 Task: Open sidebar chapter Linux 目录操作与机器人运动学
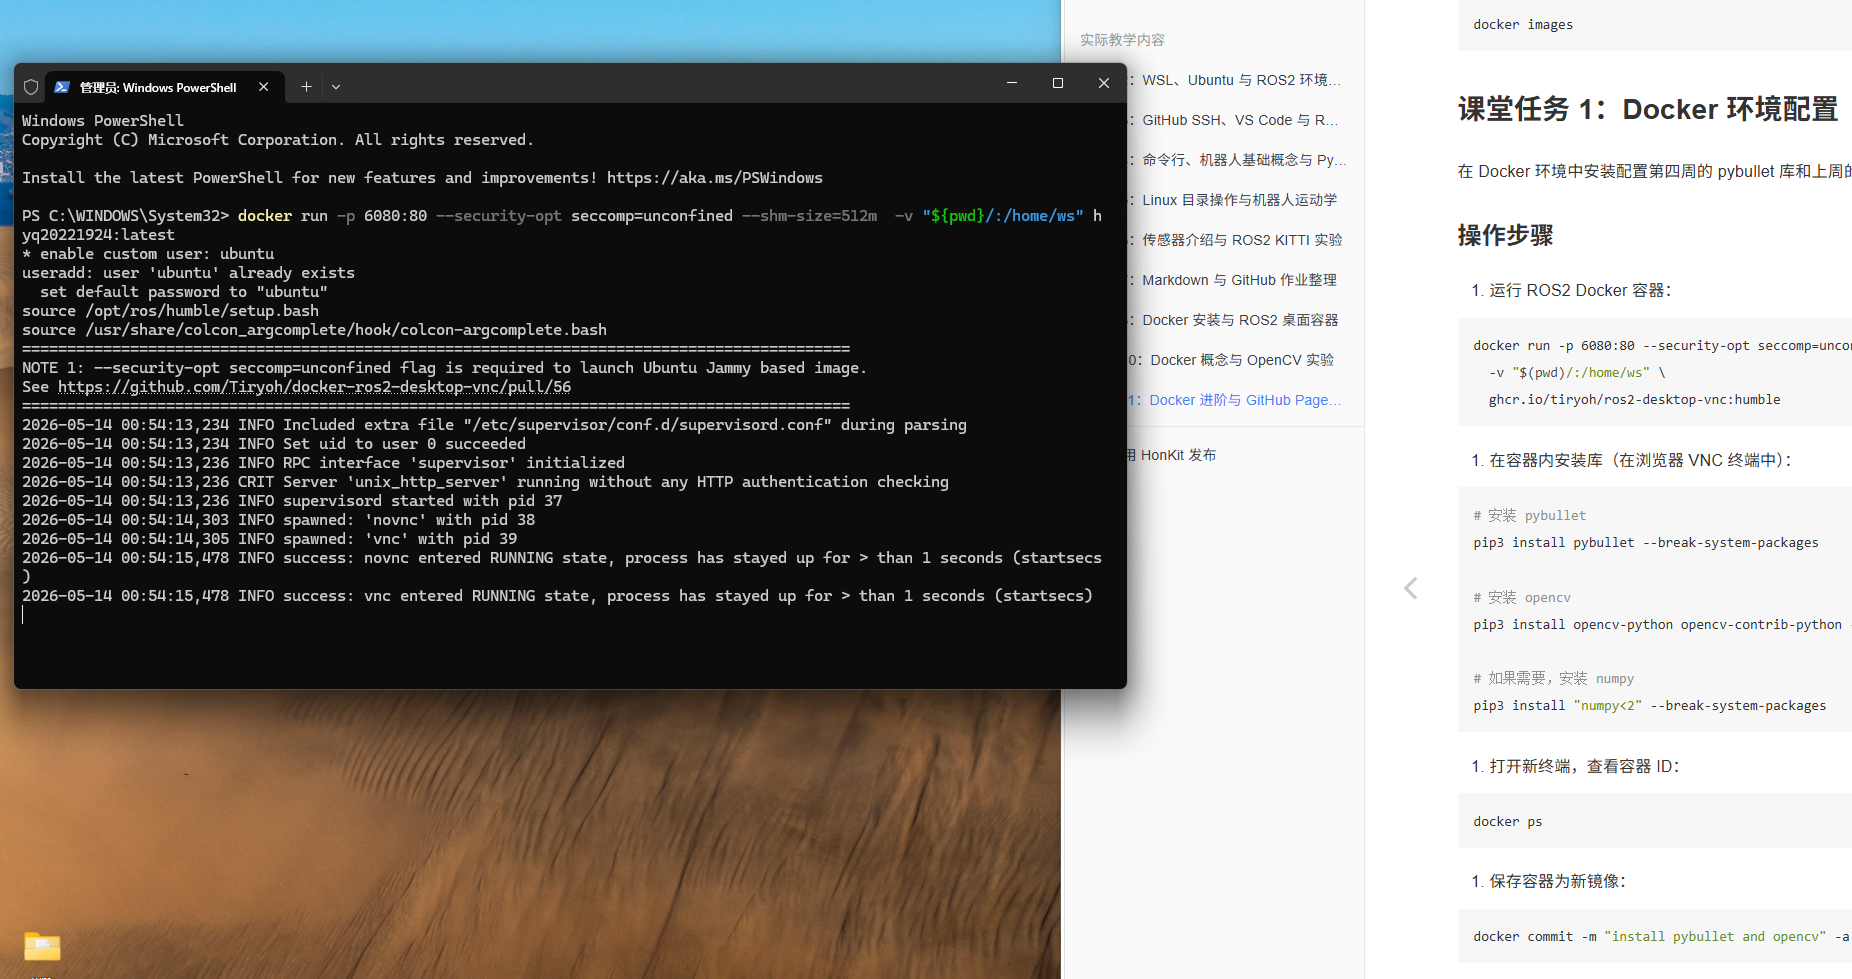coord(1239,200)
